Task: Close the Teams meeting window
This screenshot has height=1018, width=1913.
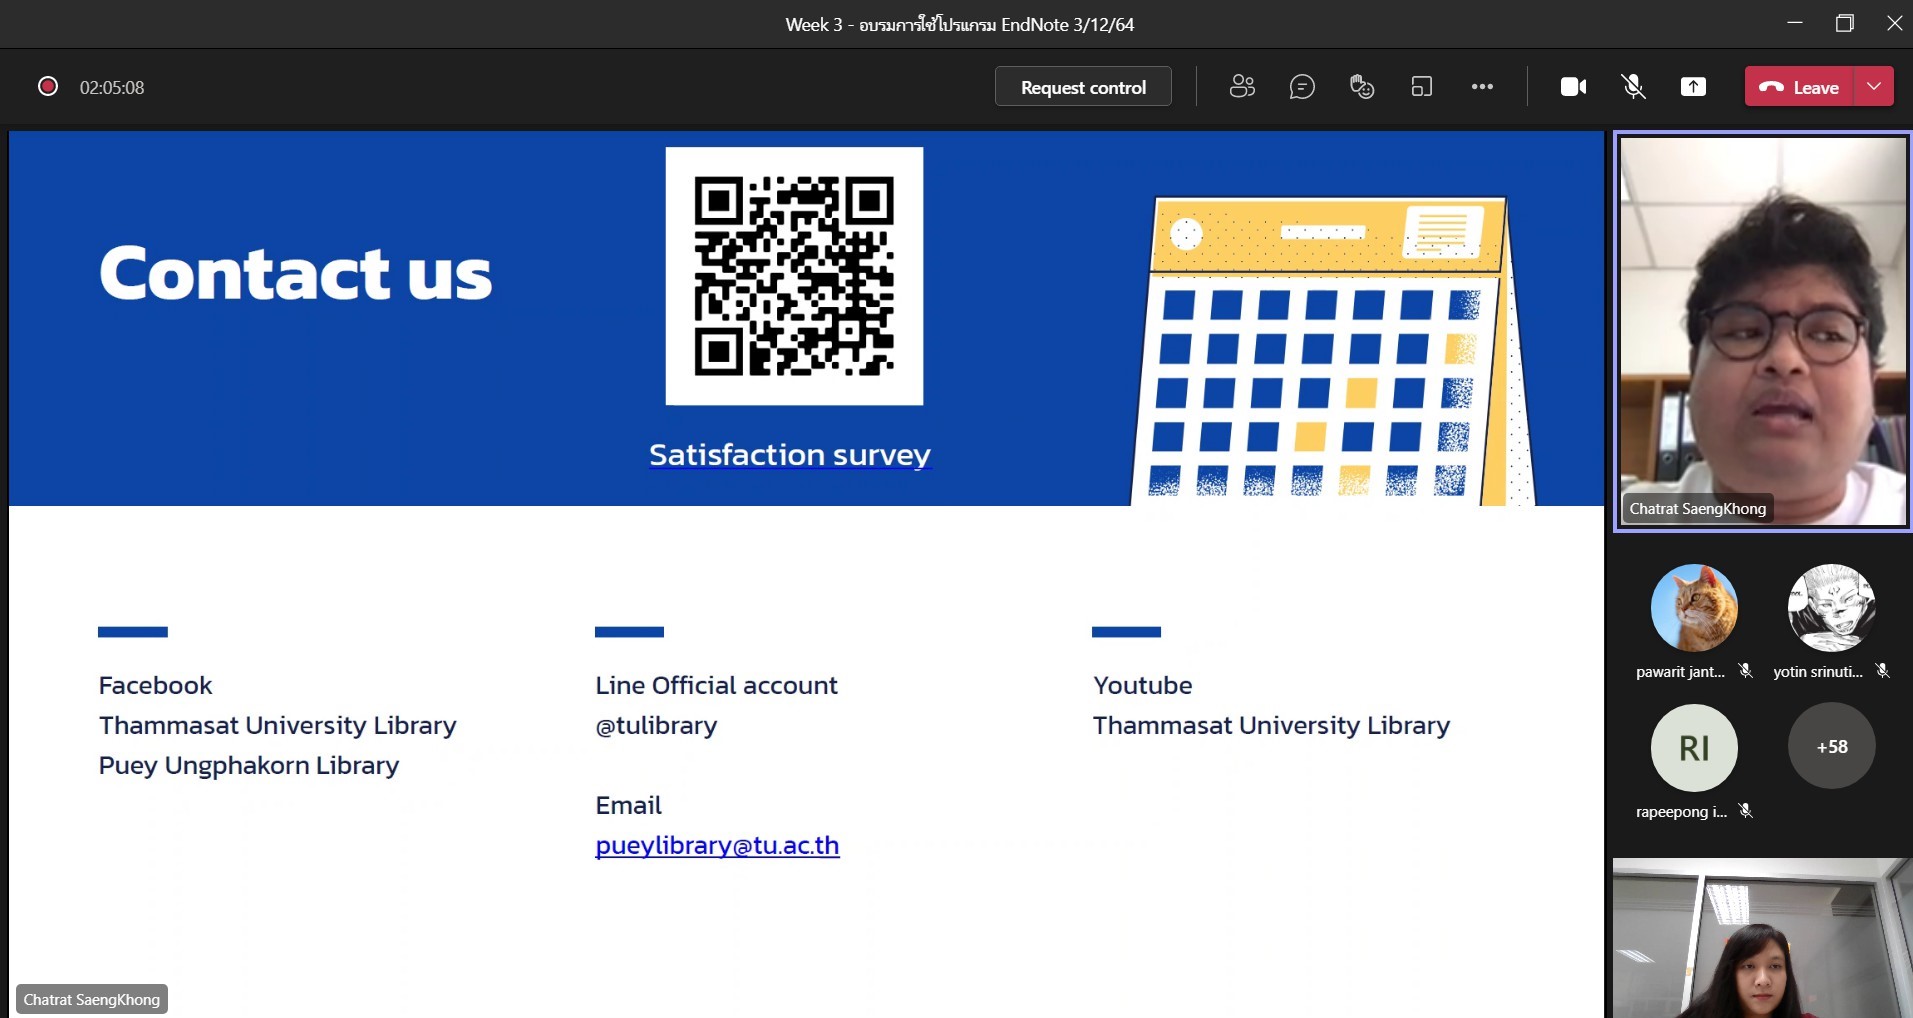Action: [x=1894, y=23]
